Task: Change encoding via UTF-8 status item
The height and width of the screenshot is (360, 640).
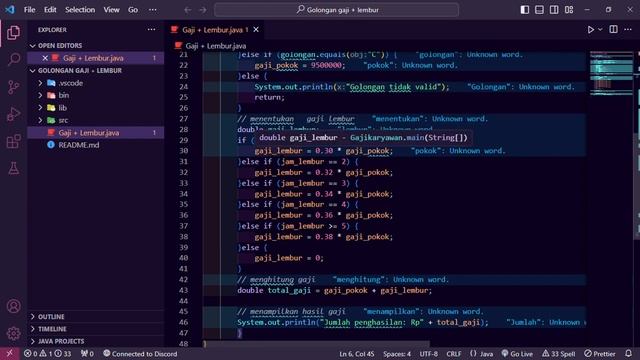Action: pyautogui.click(x=429, y=354)
